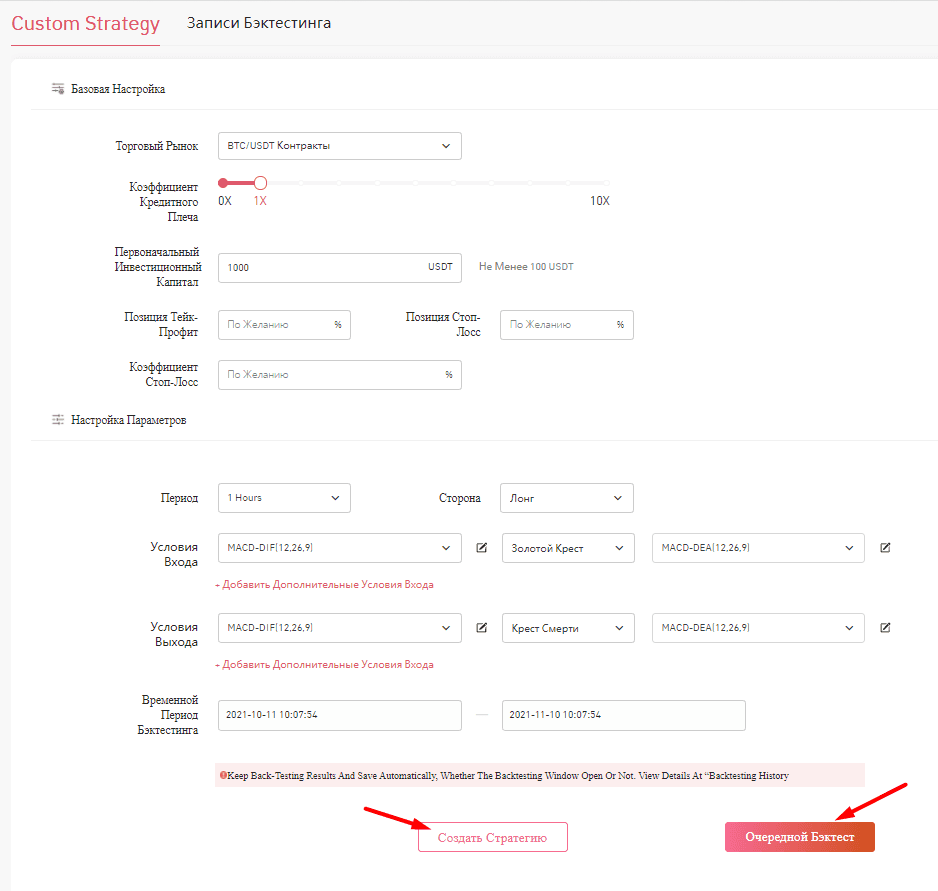Click the Позиция Стоп-Лосс percent field
938x891 pixels.
567,324
